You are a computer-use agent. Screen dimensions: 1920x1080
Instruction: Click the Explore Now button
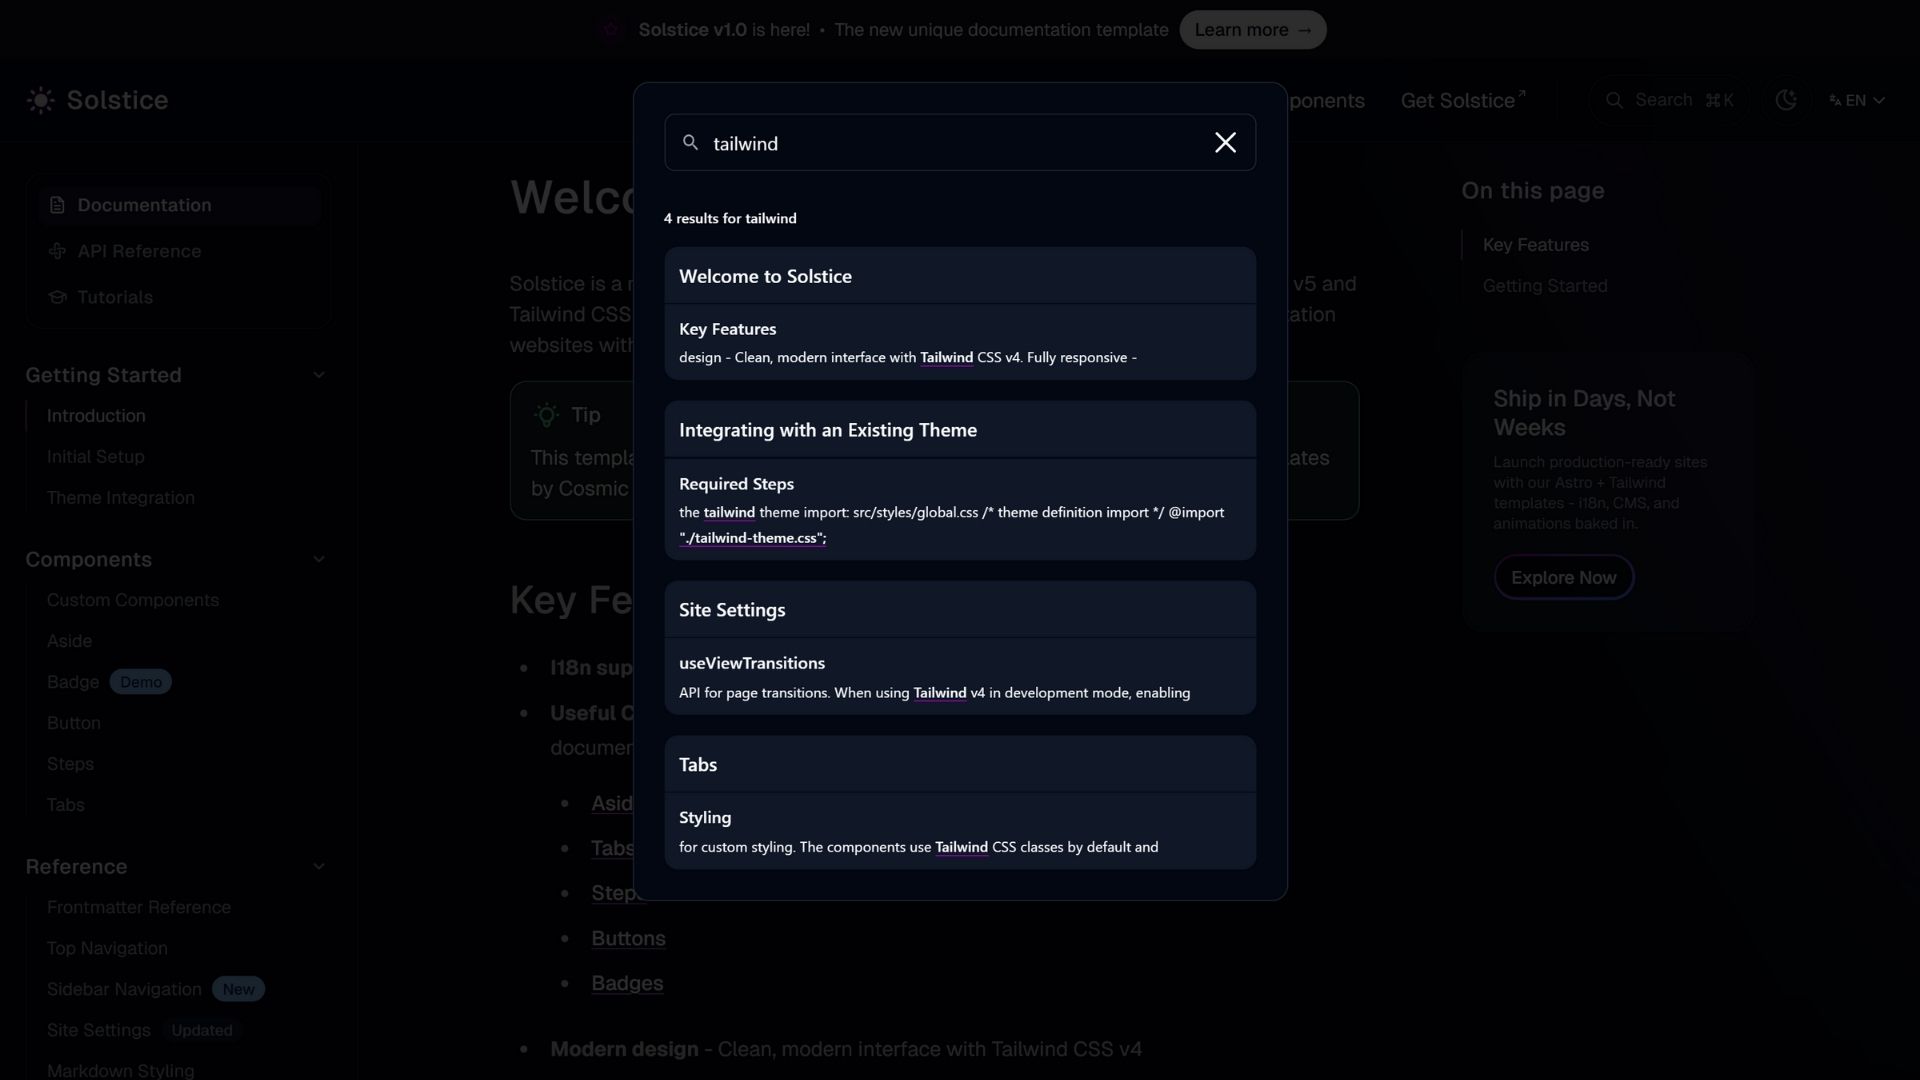click(x=1563, y=577)
